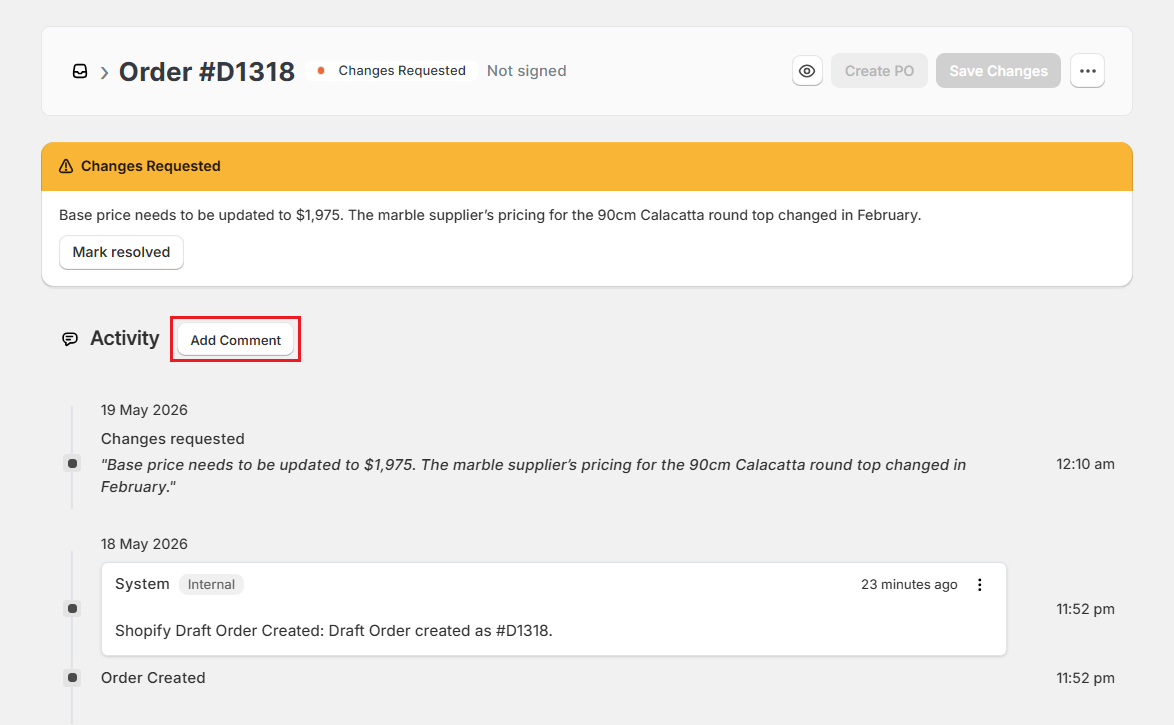Click the 'Changes requested' activity title
Viewport: 1174px width, 725px height.
pyautogui.click(x=173, y=439)
